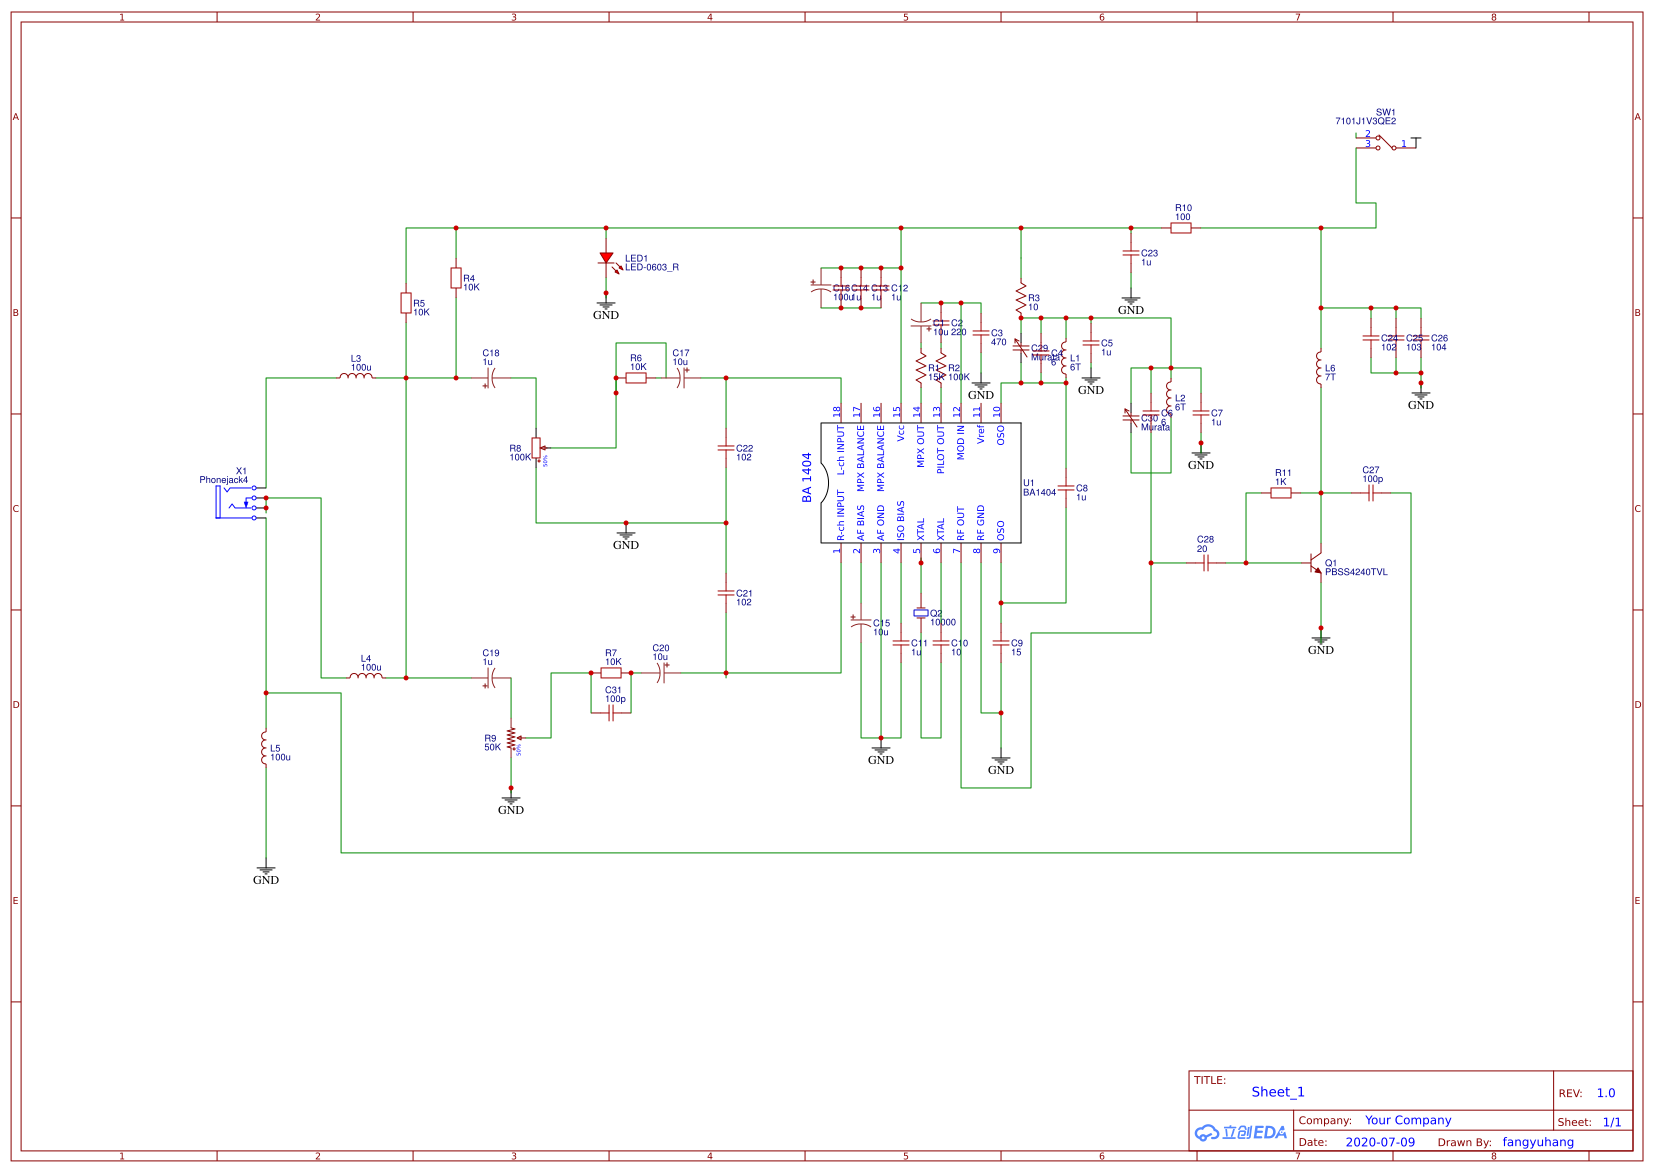This screenshot has width=1655, height=1172.
Task: Click capacitor C19 symbol
Action: point(490,678)
